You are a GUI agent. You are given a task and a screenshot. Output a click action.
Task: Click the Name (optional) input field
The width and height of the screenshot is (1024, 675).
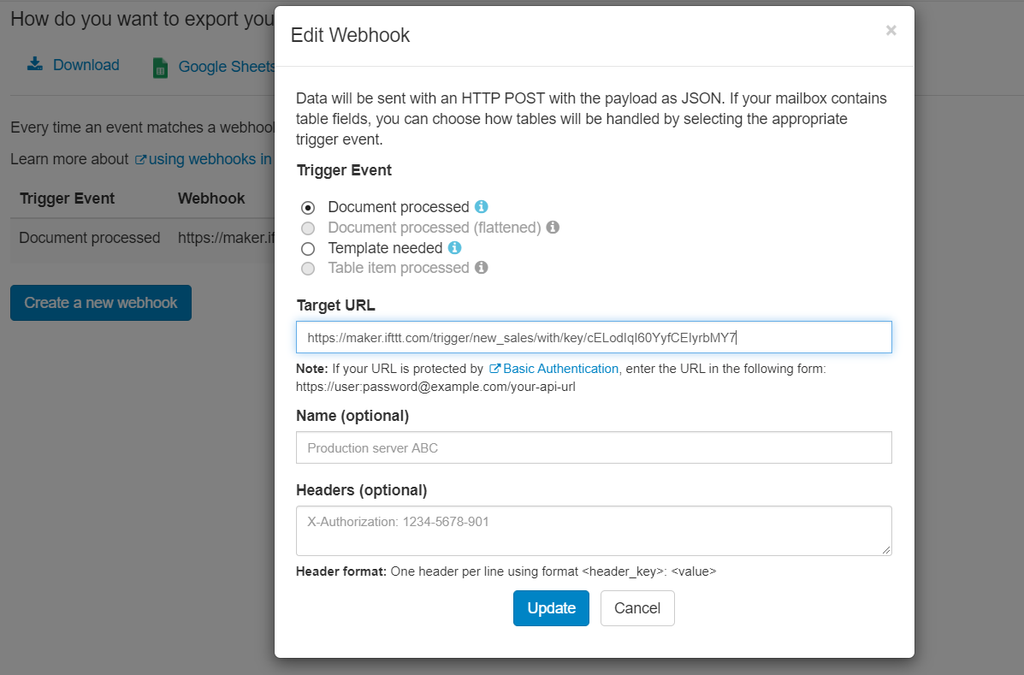[593, 447]
